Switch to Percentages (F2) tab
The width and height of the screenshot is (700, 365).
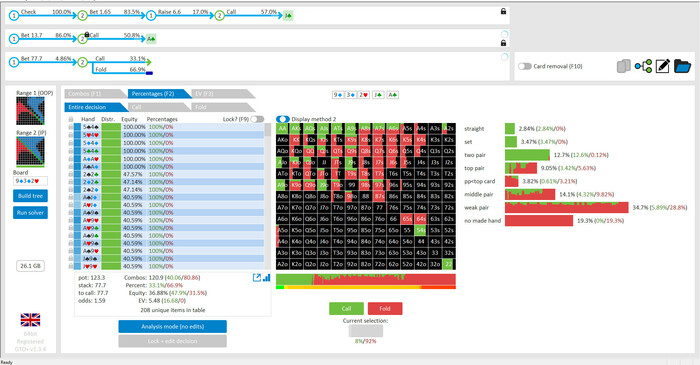click(x=159, y=94)
